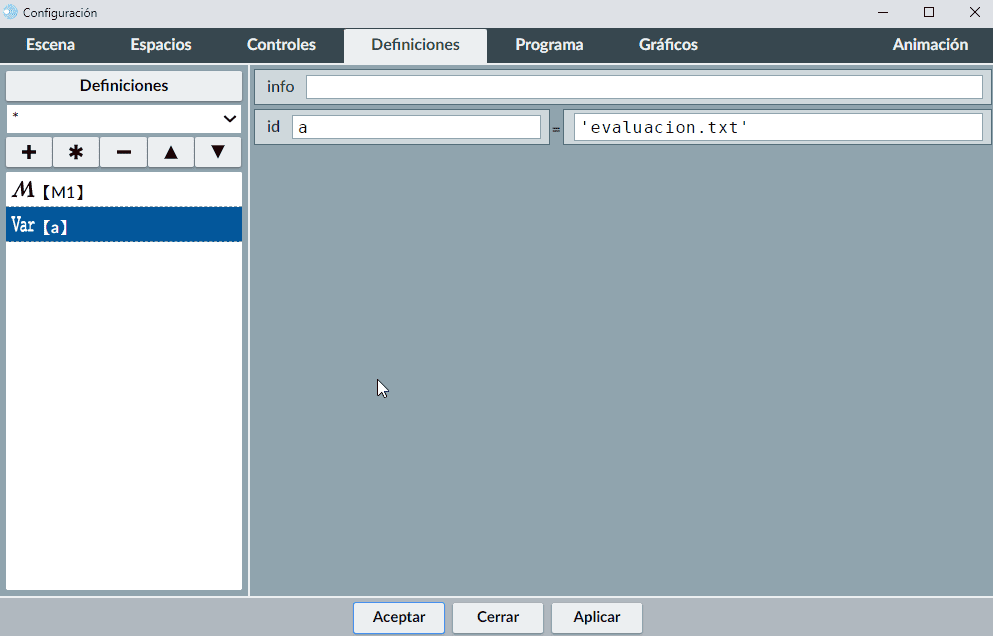
Task: Open the Espacios tab
Action: pos(161,45)
